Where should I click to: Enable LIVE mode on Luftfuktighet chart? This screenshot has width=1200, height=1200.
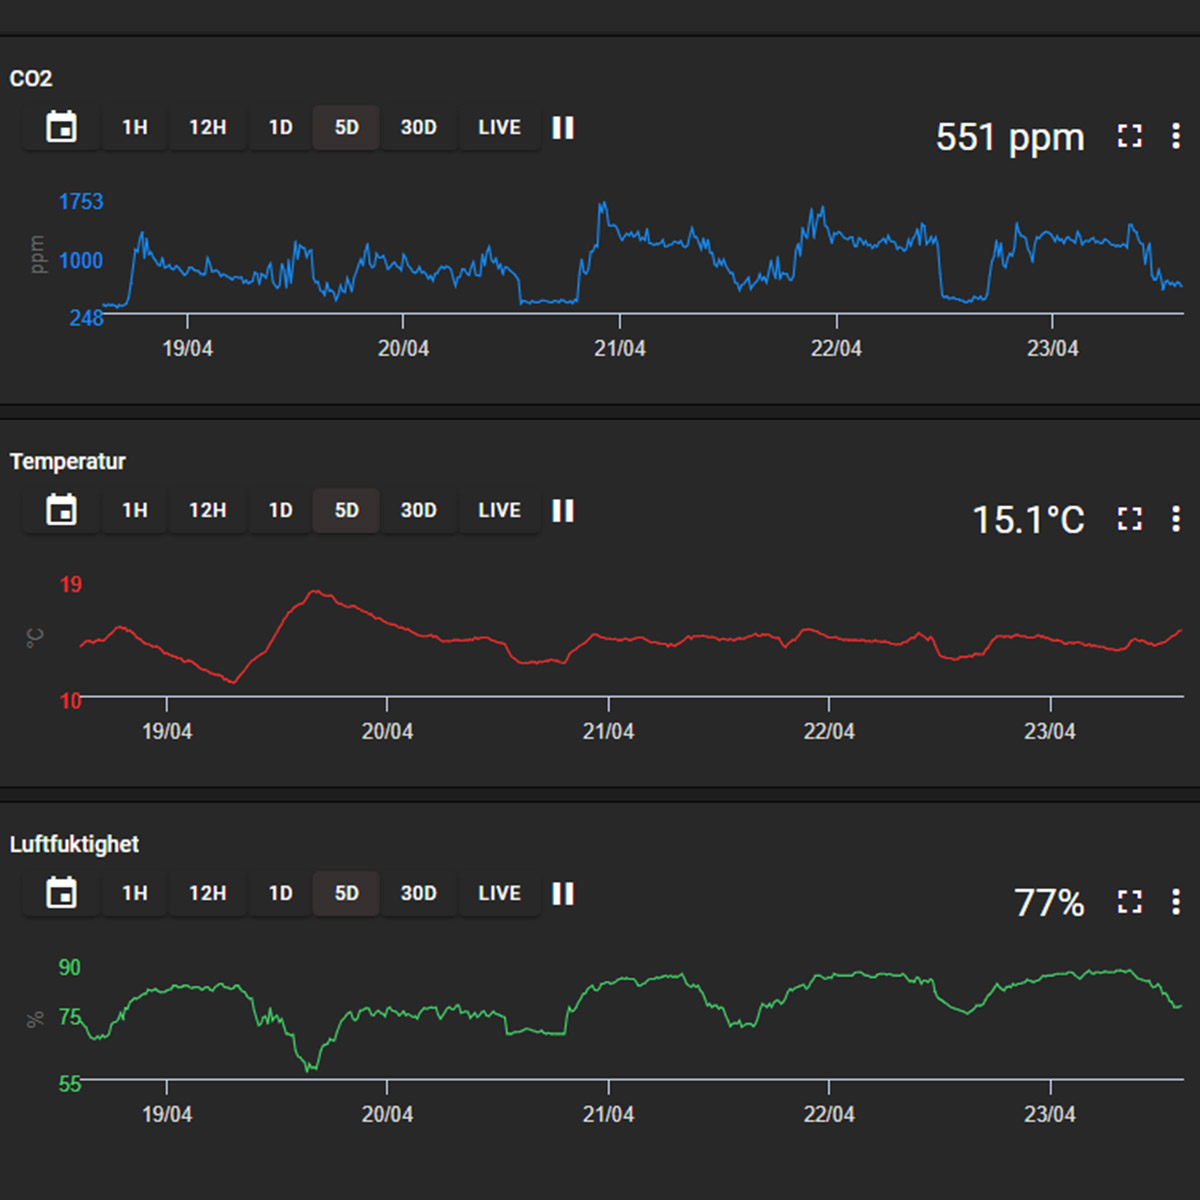pos(499,894)
